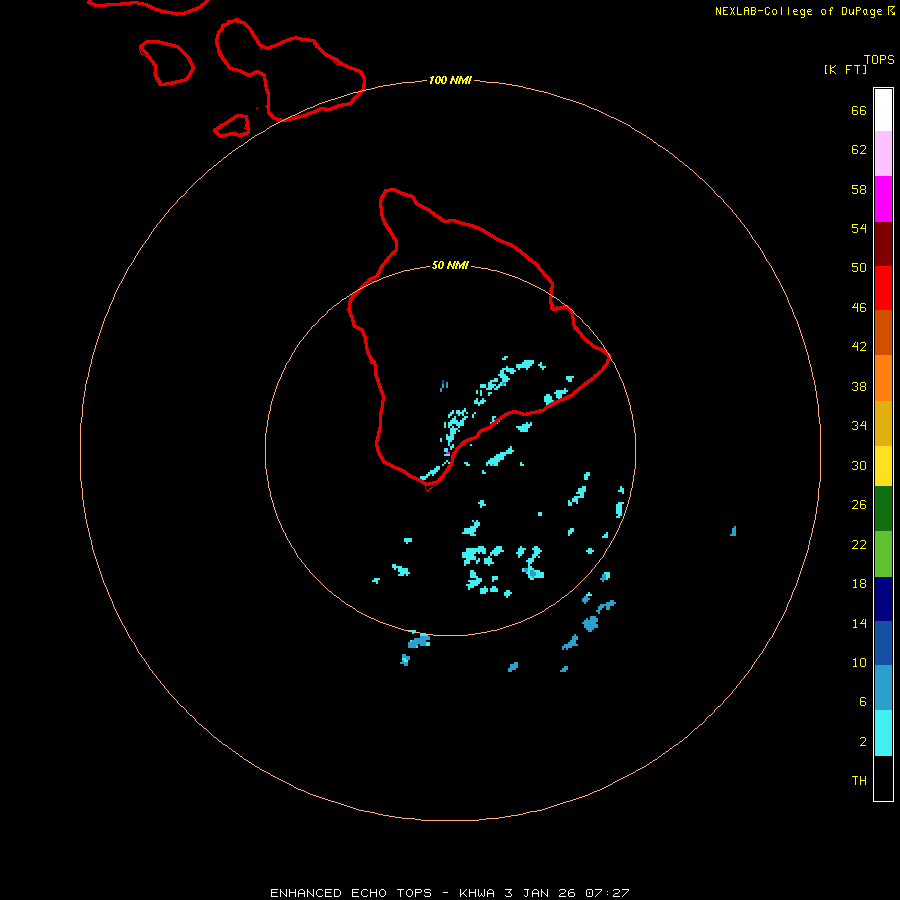Click the gold 38 kft legend swatch

click(x=883, y=423)
